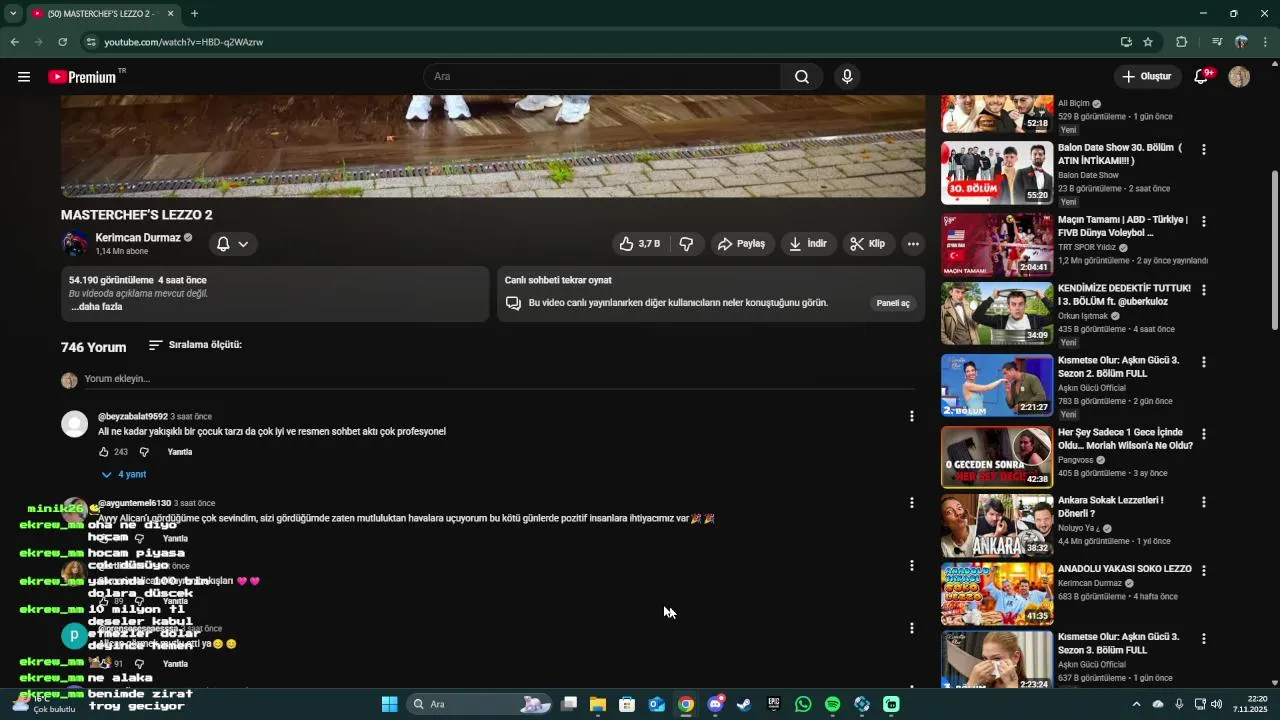Viewport: 1280px width, 720px height.
Task: Open menu for Balon Date Show video
Action: [x=1204, y=149]
